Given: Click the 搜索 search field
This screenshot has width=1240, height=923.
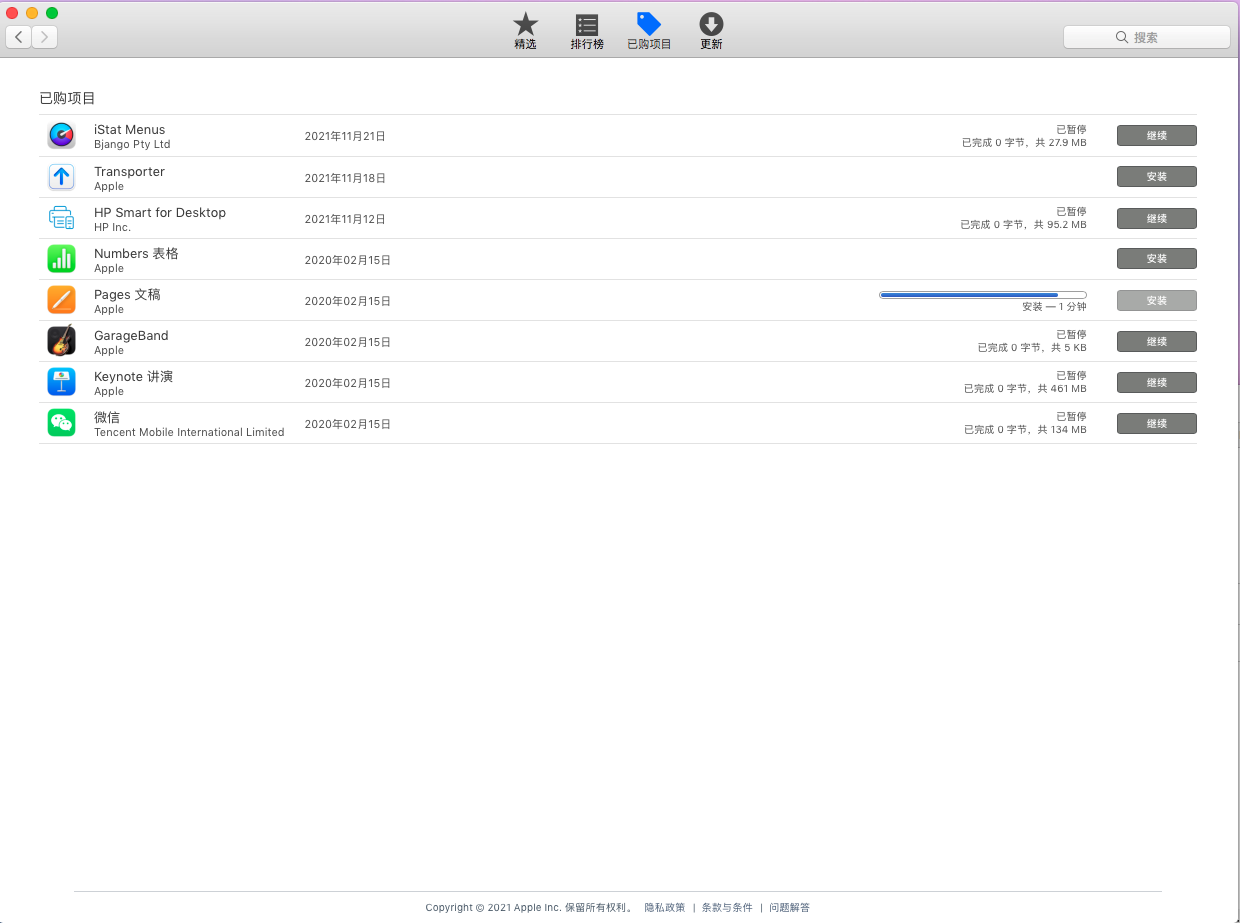Looking at the screenshot, I should (x=1146, y=37).
